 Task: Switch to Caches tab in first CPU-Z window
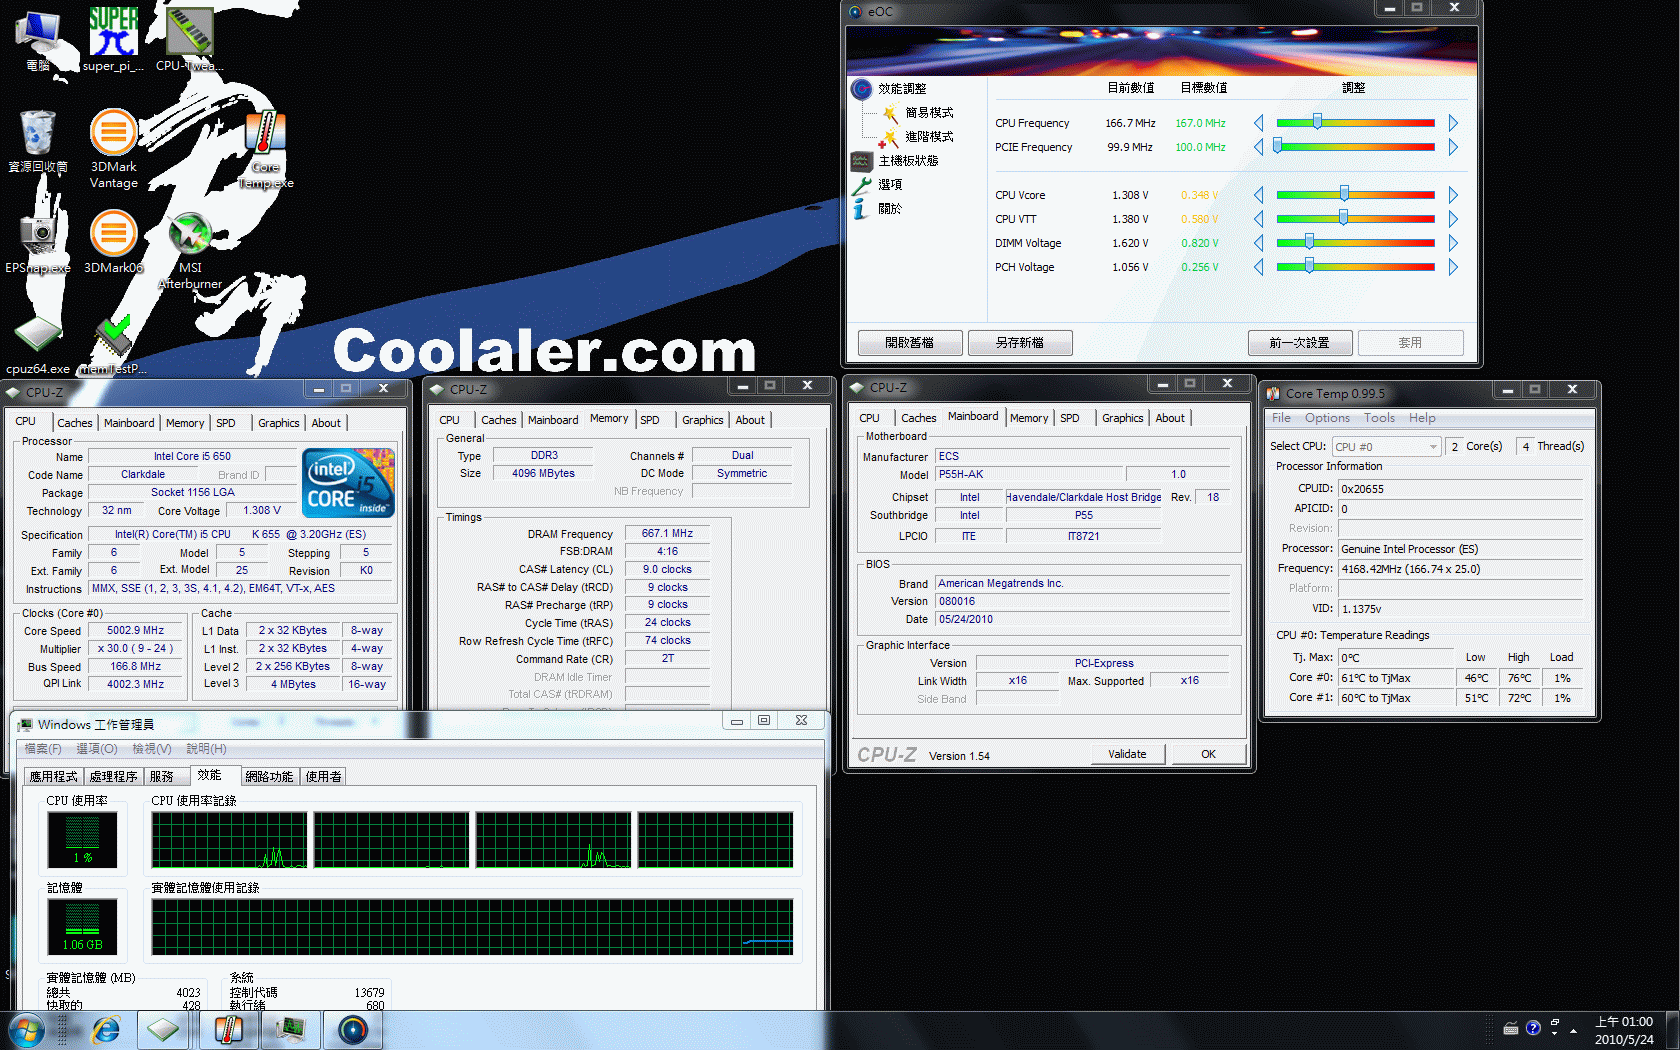pyautogui.click(x=75, y=423)
